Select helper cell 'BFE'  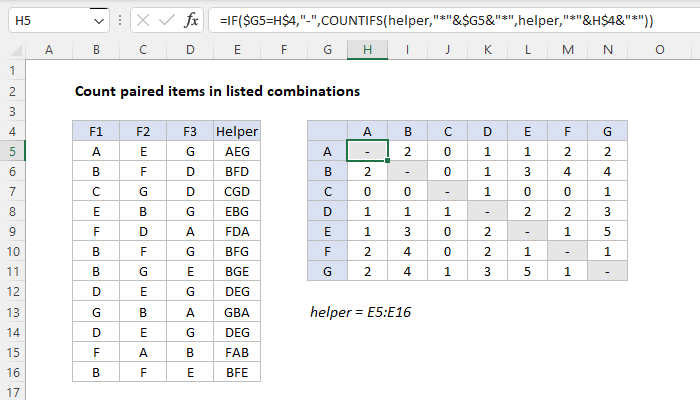[x=237, y=372]
